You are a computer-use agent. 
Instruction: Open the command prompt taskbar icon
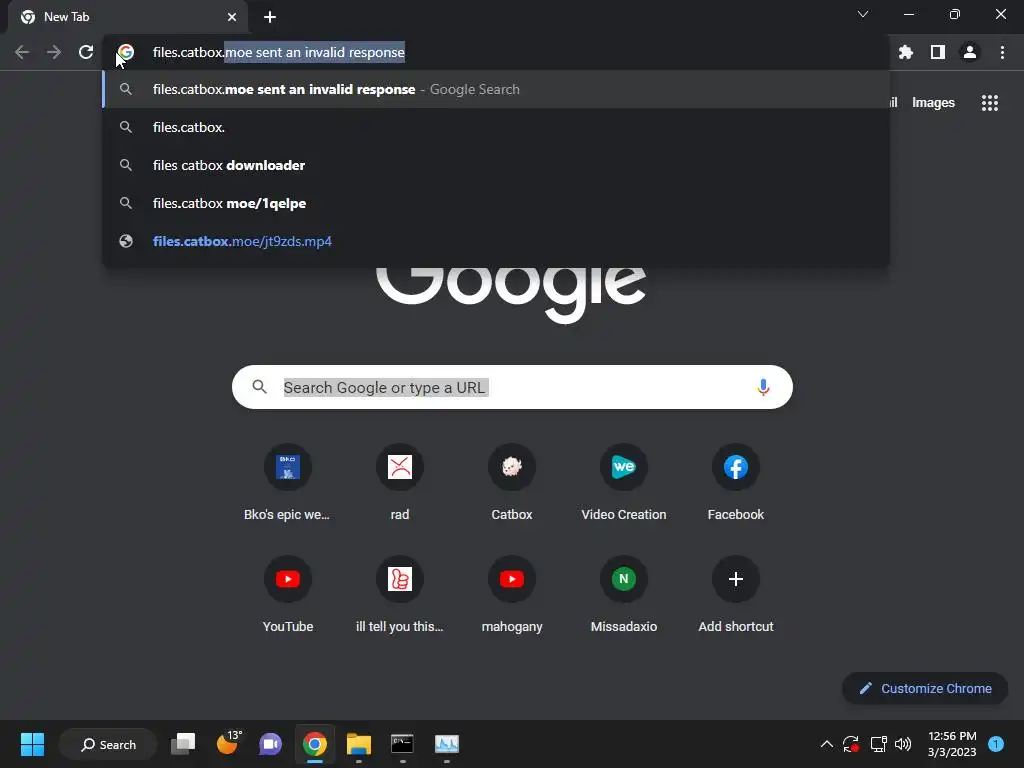pyautogui.click(x=402, y=744)
